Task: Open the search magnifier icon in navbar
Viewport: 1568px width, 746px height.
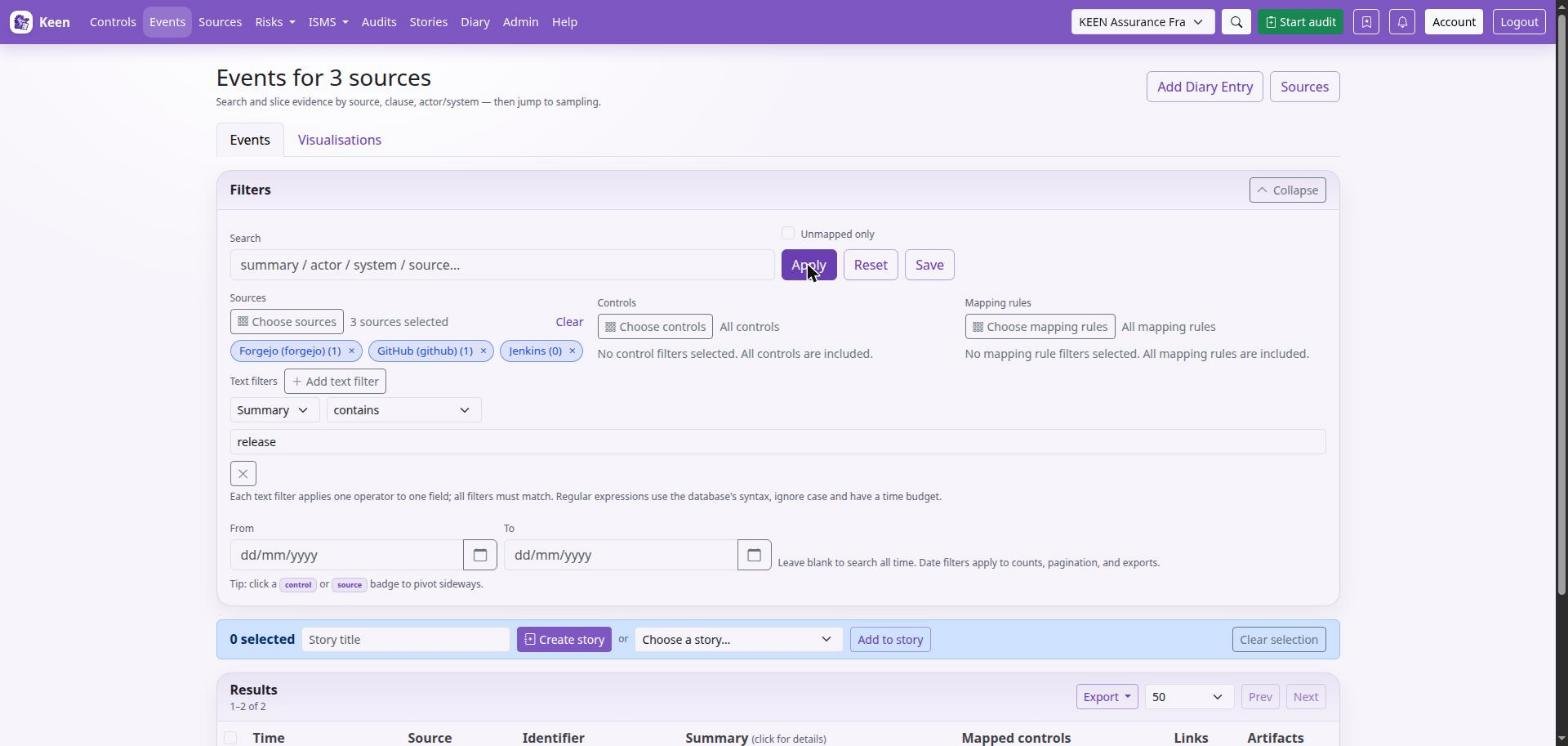Action: pos(1236,22)
